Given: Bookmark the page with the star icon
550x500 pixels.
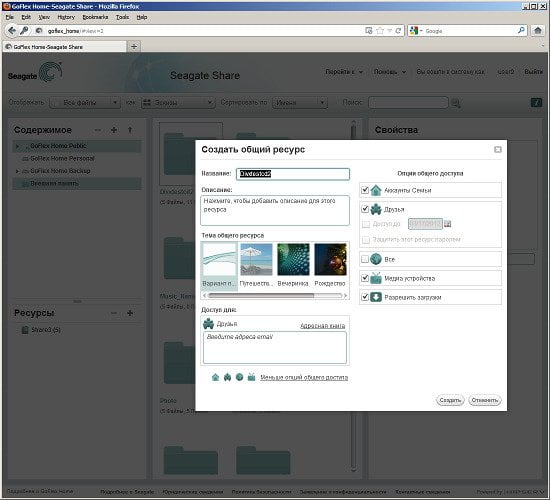Looking at the screenshot, I should click(380, 31).
